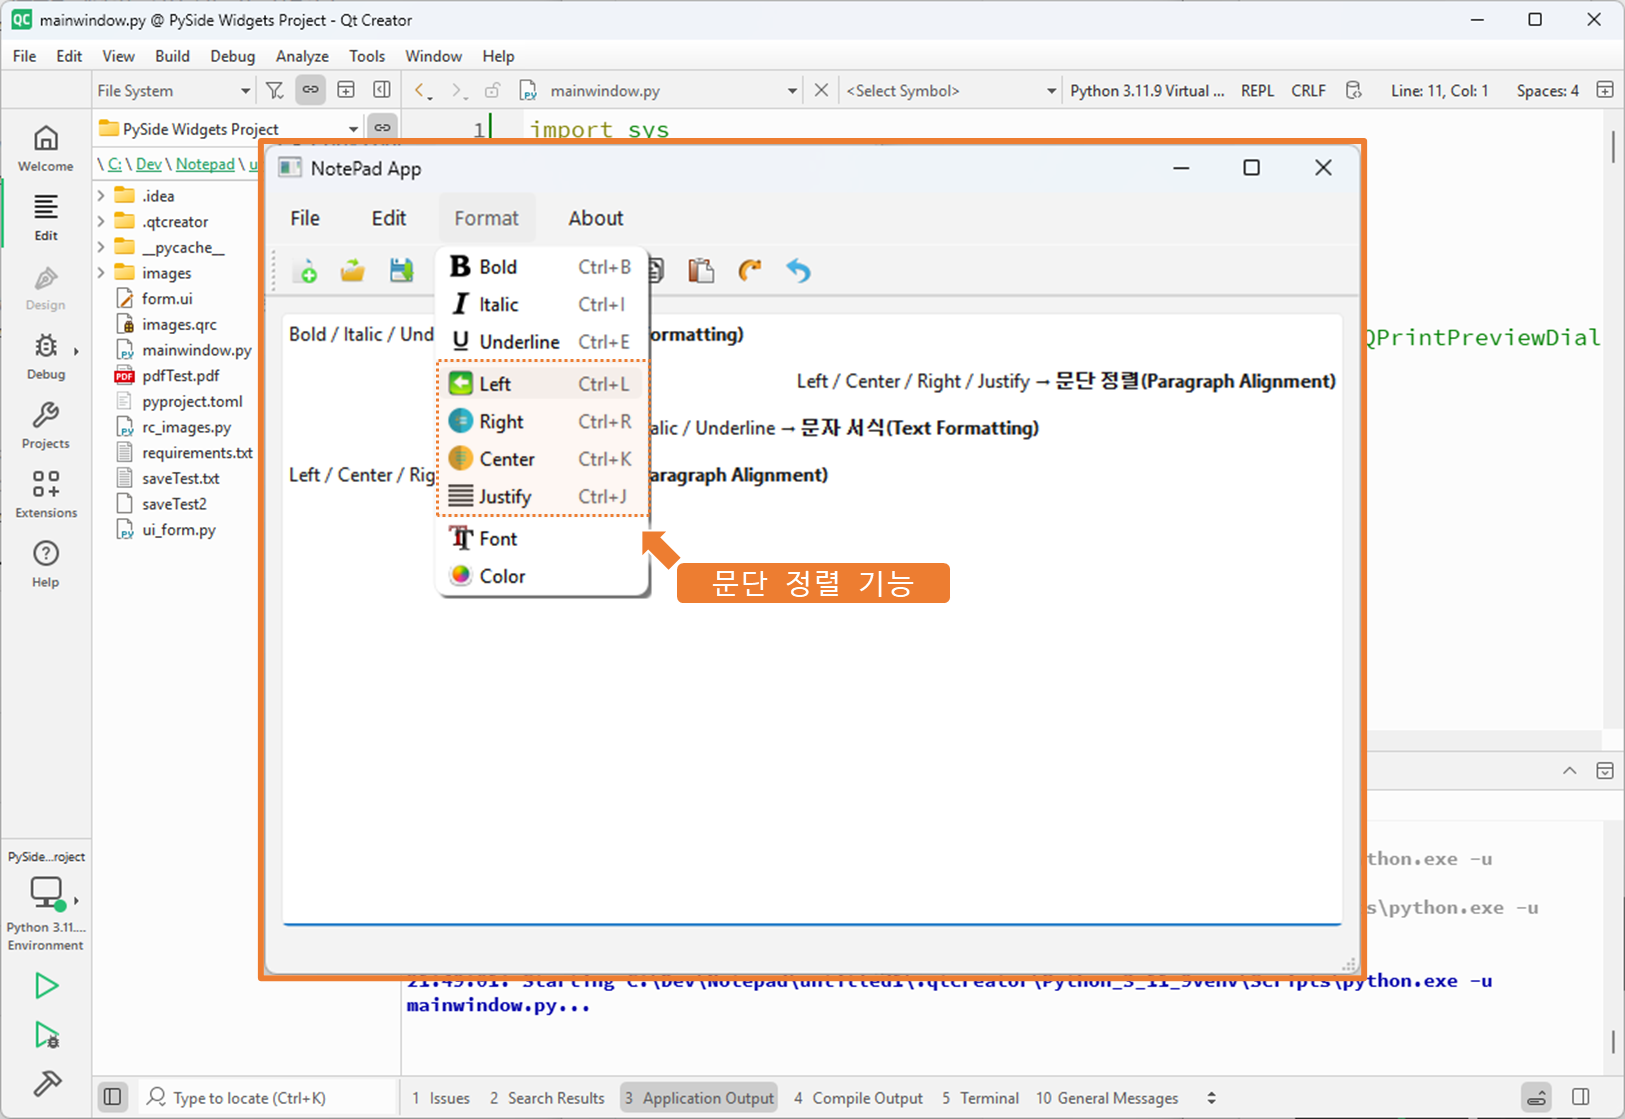Open Welcome mode in Qt Creator sidebar
This screenshot has height=1119, width=1625.
click(46, 148)
